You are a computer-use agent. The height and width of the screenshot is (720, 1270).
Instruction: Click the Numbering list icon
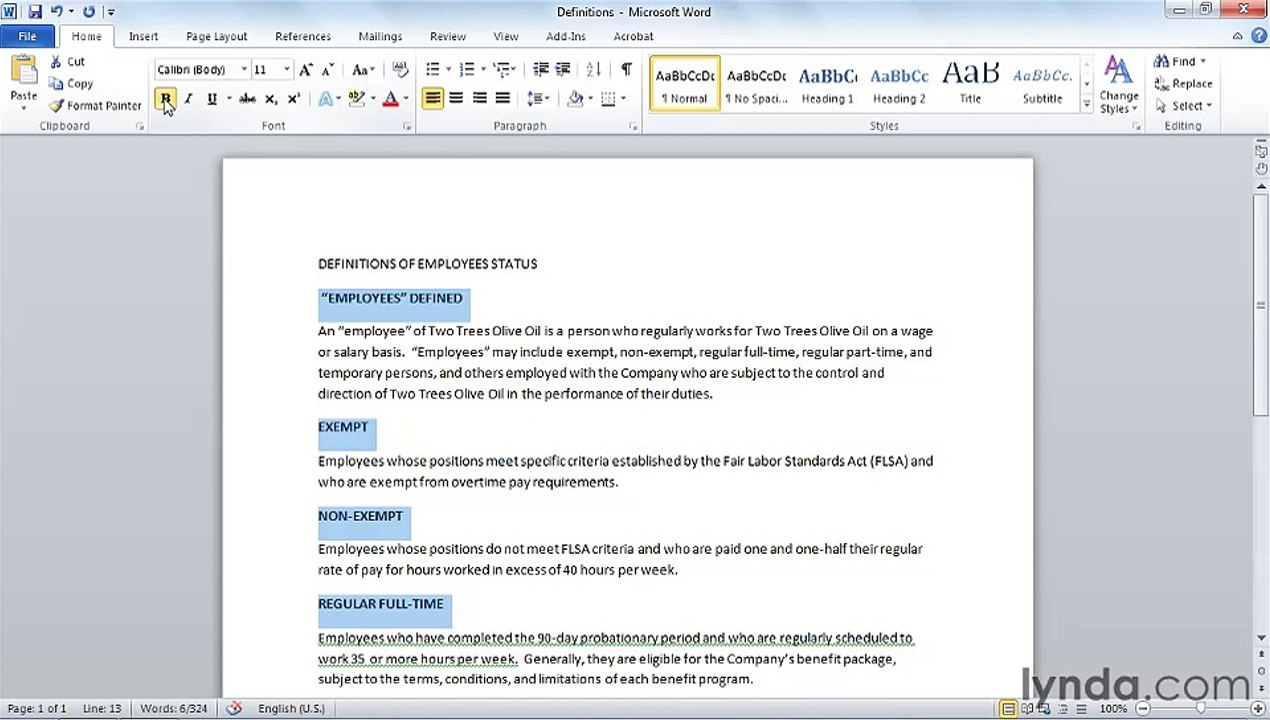pyautogui.click(x=466, y=69)
